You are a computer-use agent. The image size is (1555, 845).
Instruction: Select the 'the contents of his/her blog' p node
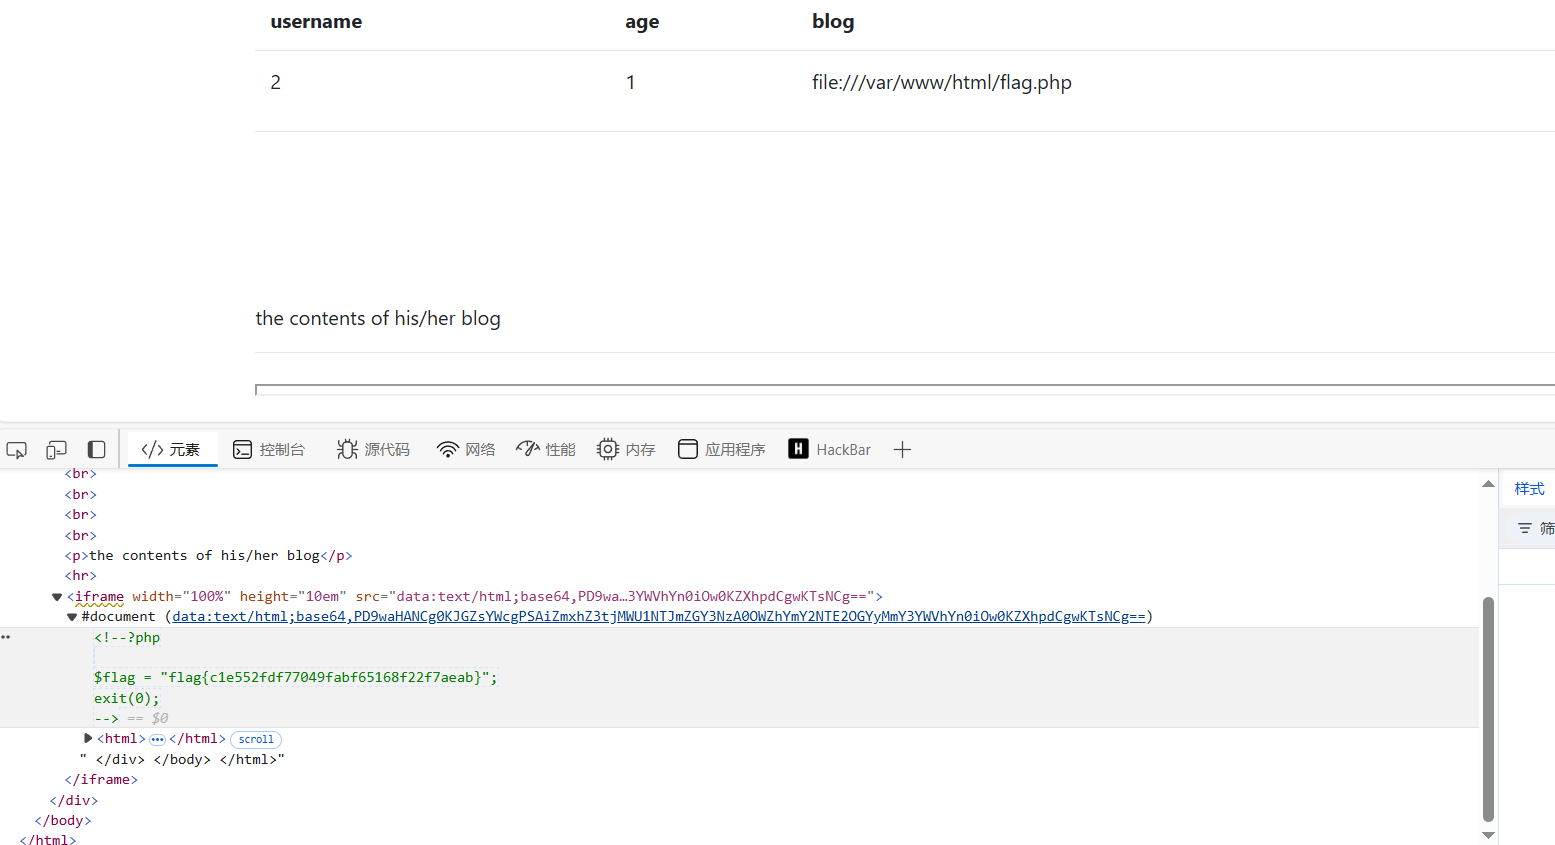click(x=209, y=556)
